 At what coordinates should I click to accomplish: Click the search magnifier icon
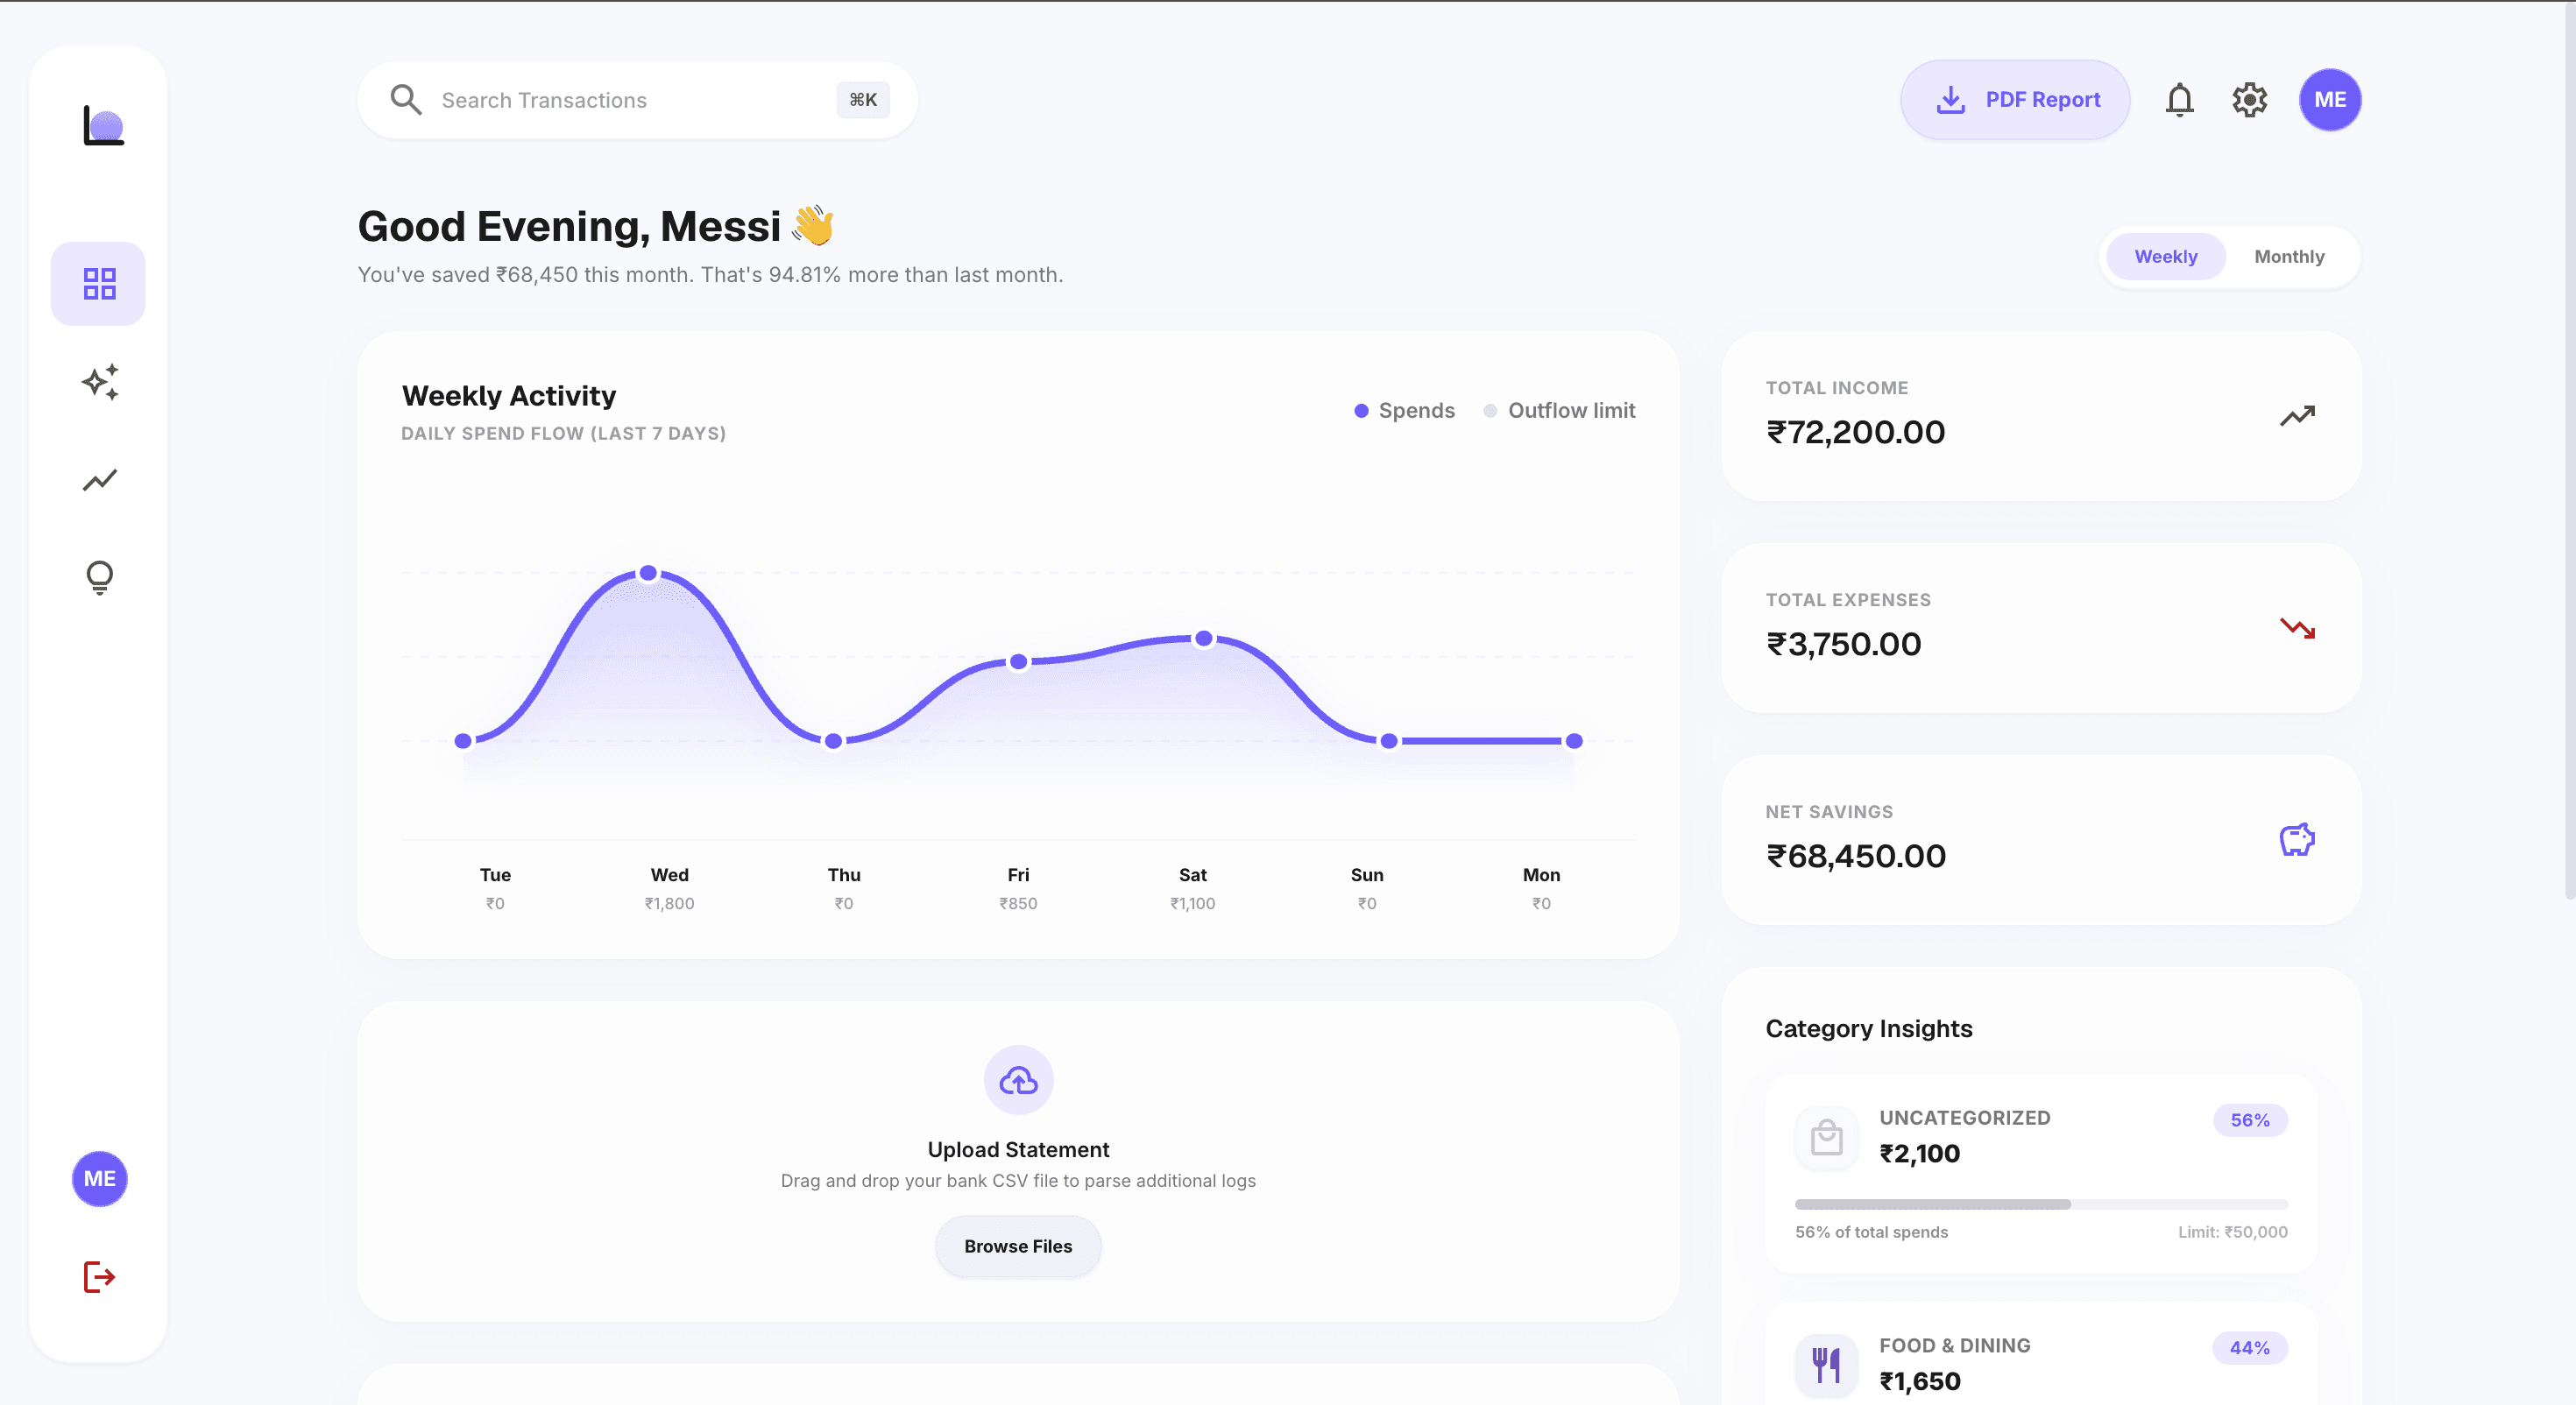(x=405, y=99)
